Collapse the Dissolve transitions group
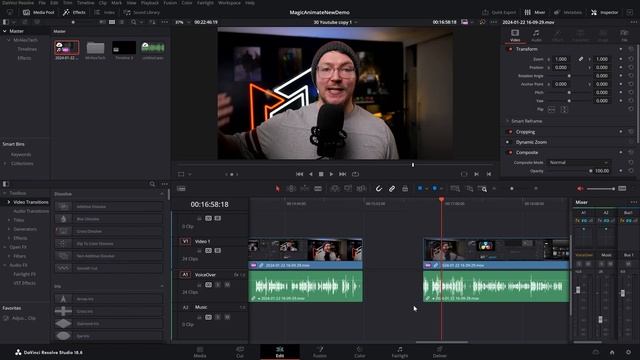The image size is (640, 360). (x=162, y=194)
